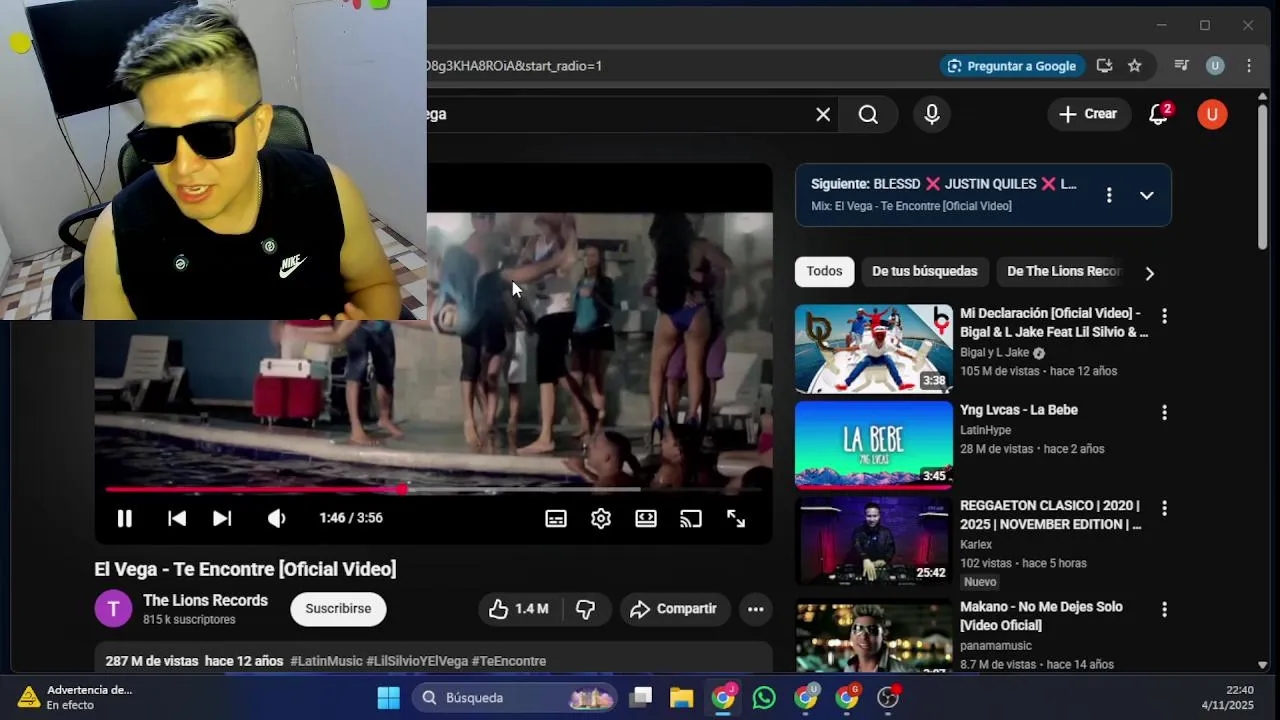This screenshot has width=1280, height=720.
Task: Click the browser URL address text
Action: pos(514,66)
